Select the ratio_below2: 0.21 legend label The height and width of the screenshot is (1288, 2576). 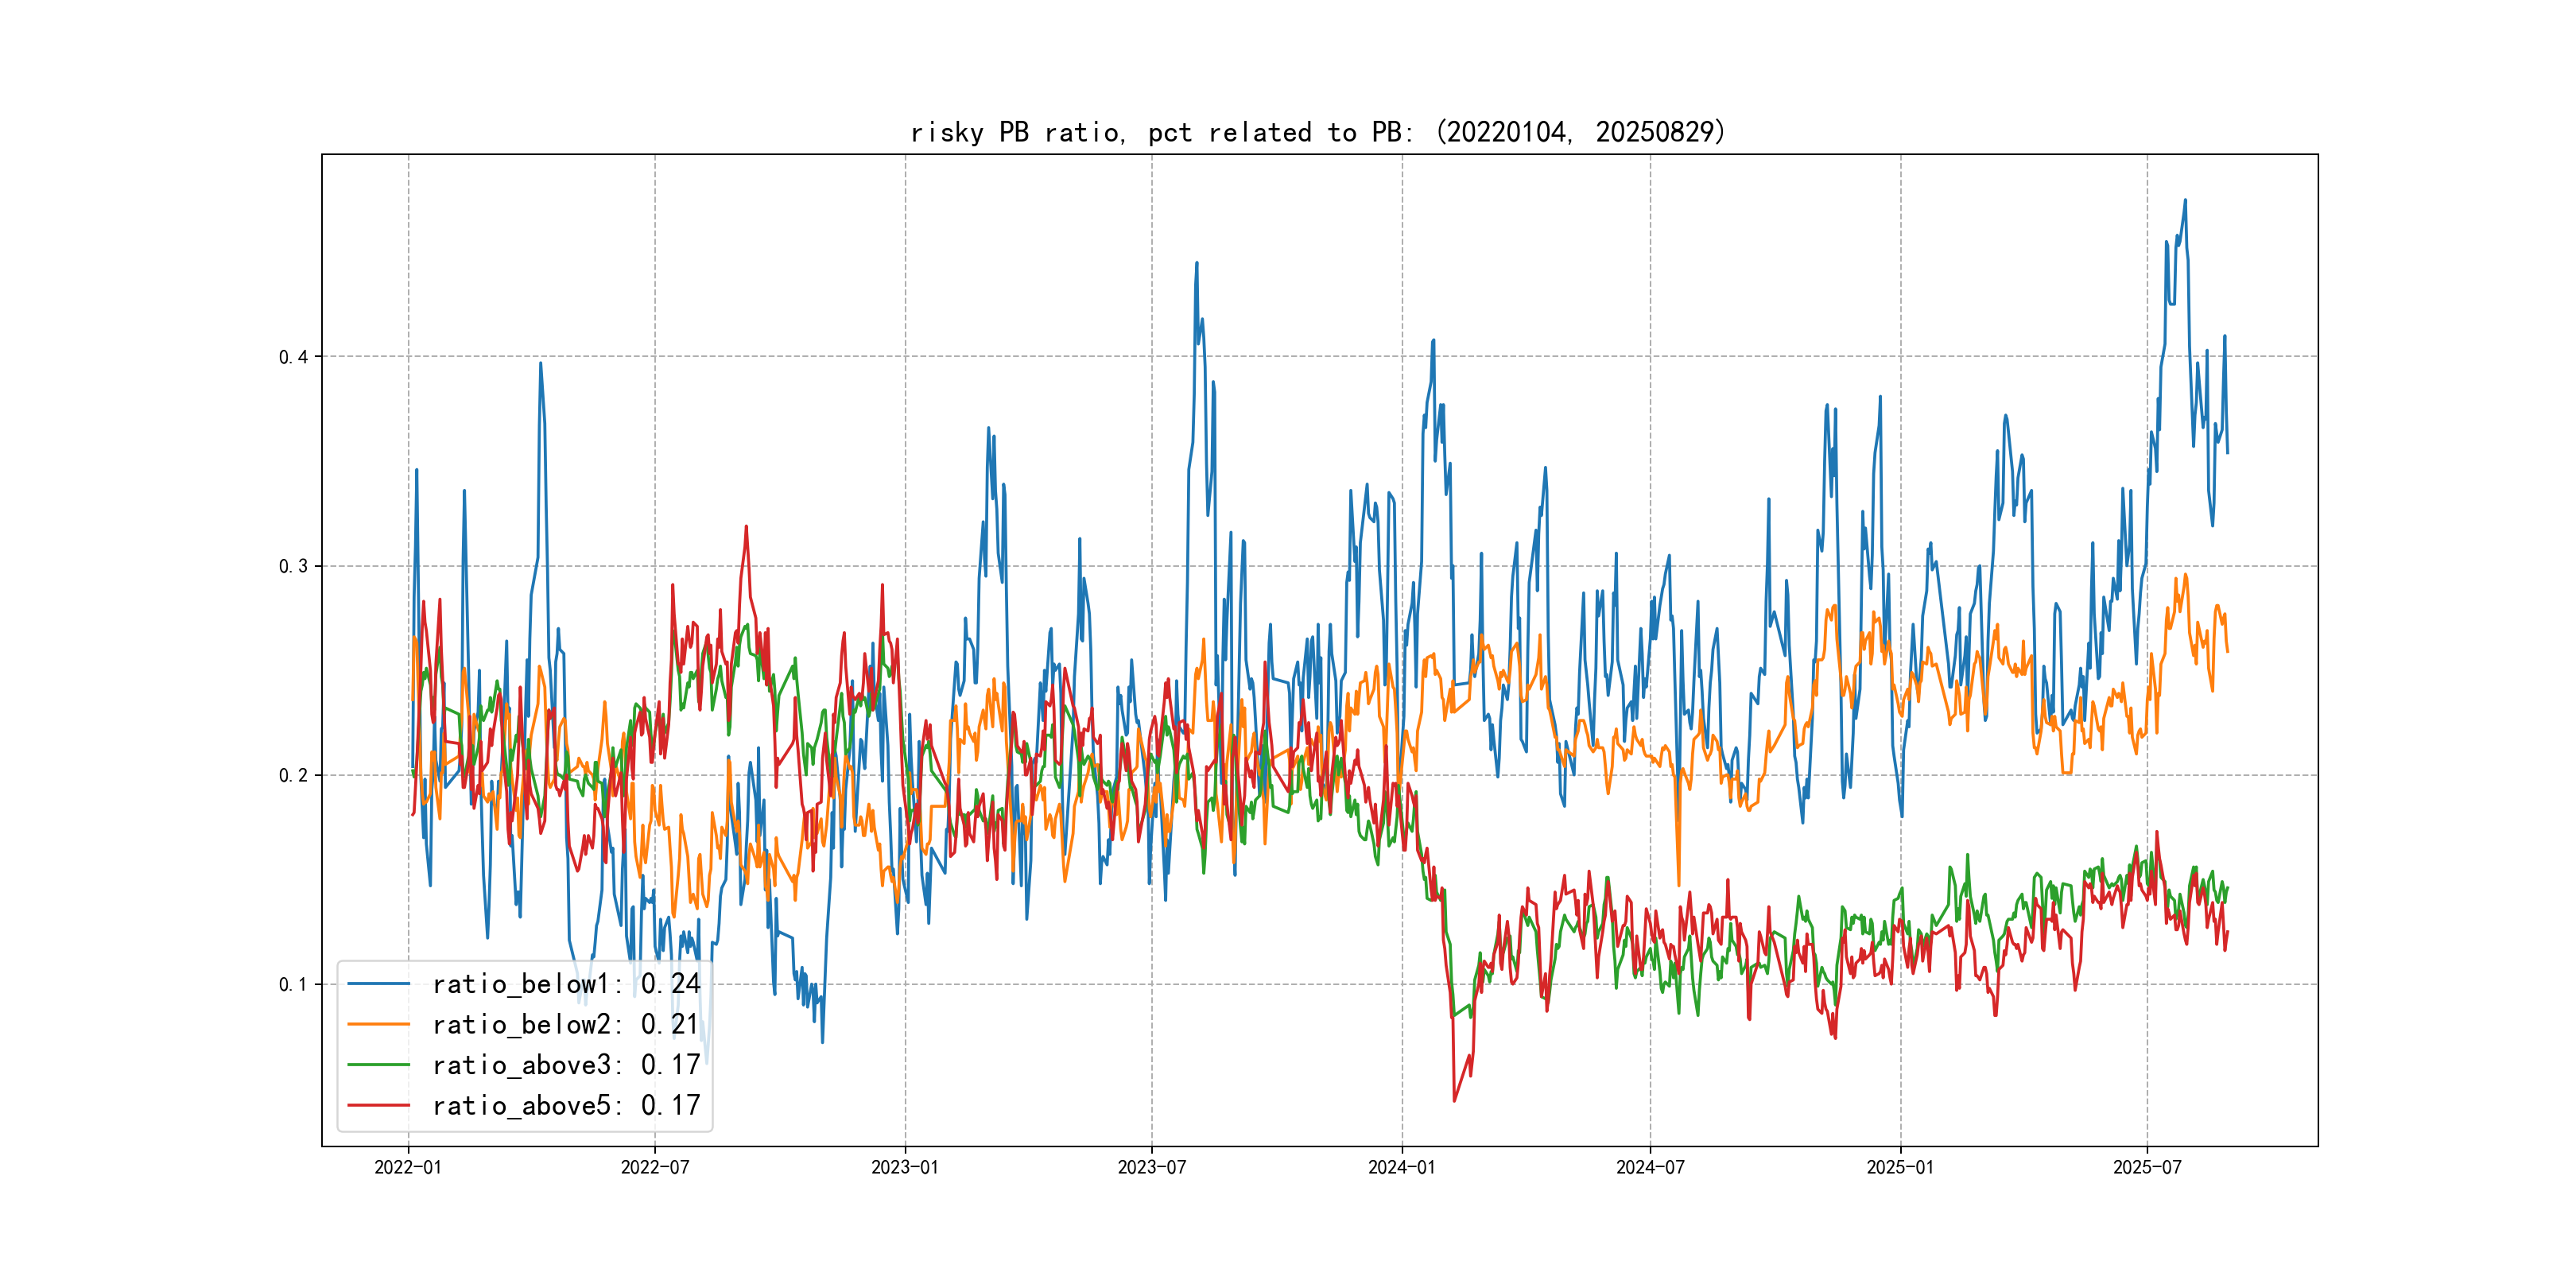click(566, 1024)
